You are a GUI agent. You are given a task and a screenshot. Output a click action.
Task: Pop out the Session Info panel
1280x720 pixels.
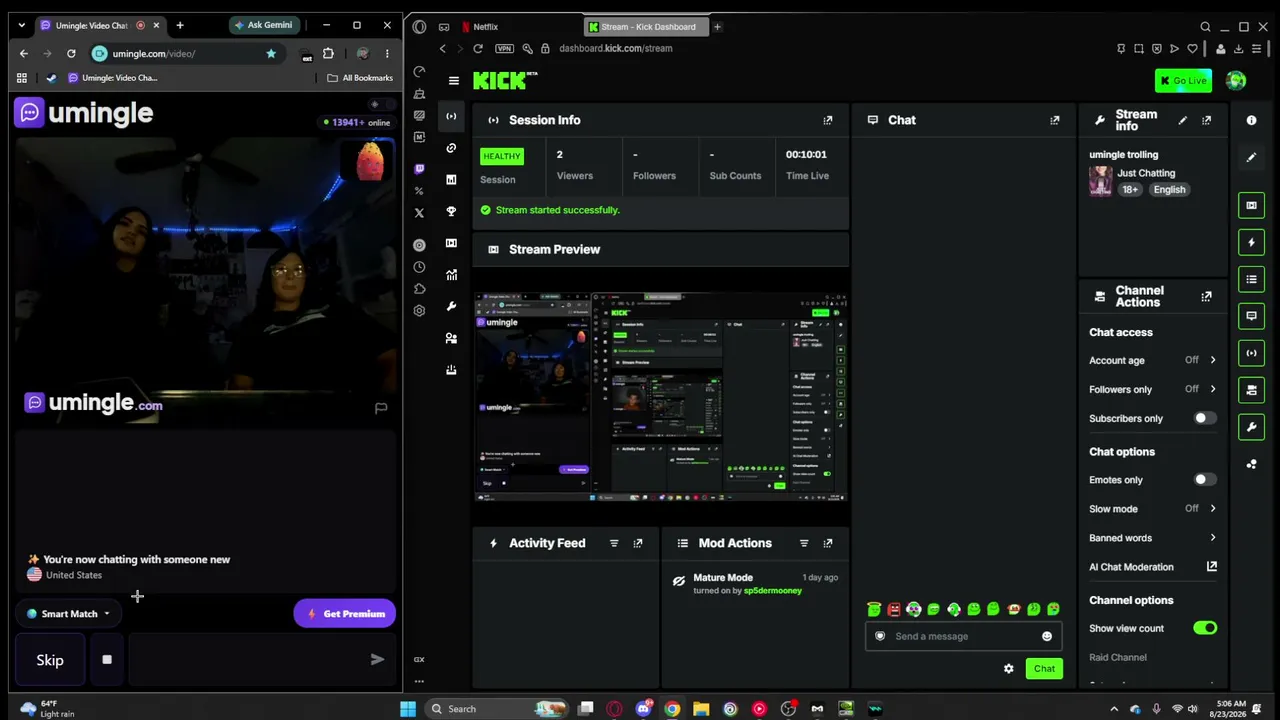pos(828,120)
